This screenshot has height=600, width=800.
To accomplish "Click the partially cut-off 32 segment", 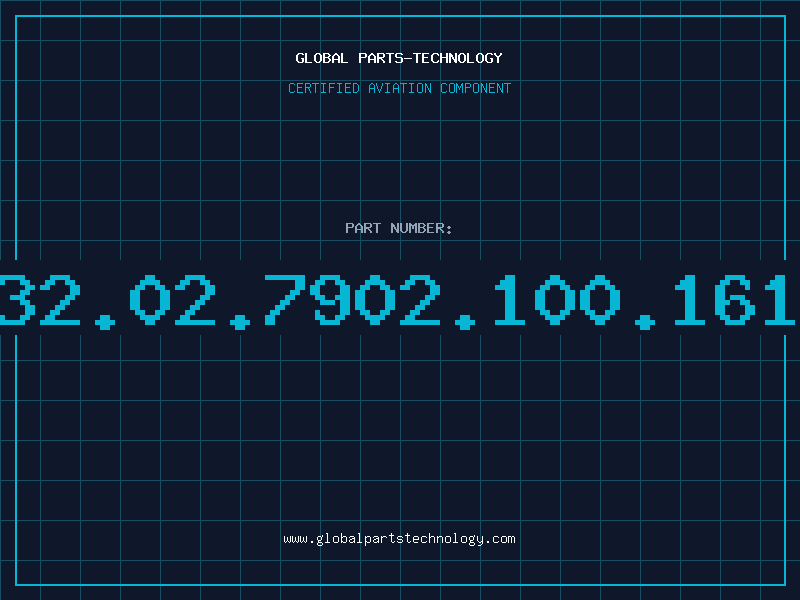I will [40, 299].
